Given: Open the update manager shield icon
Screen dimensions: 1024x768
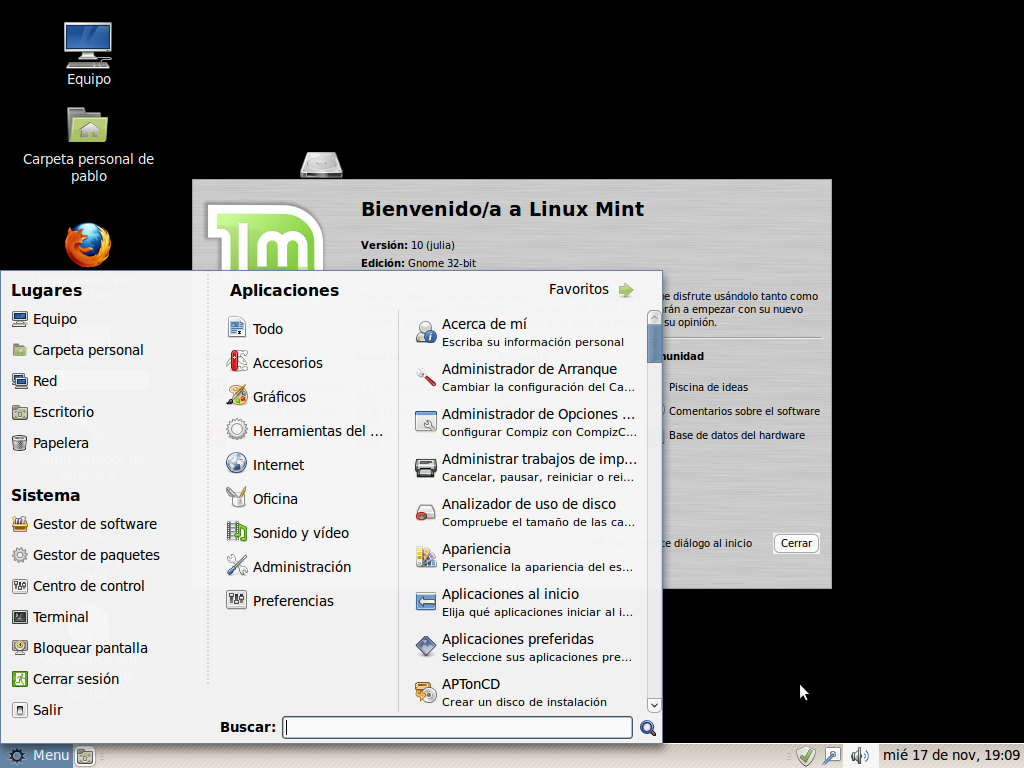Looking at the screenshot, I should coord(806,756).
